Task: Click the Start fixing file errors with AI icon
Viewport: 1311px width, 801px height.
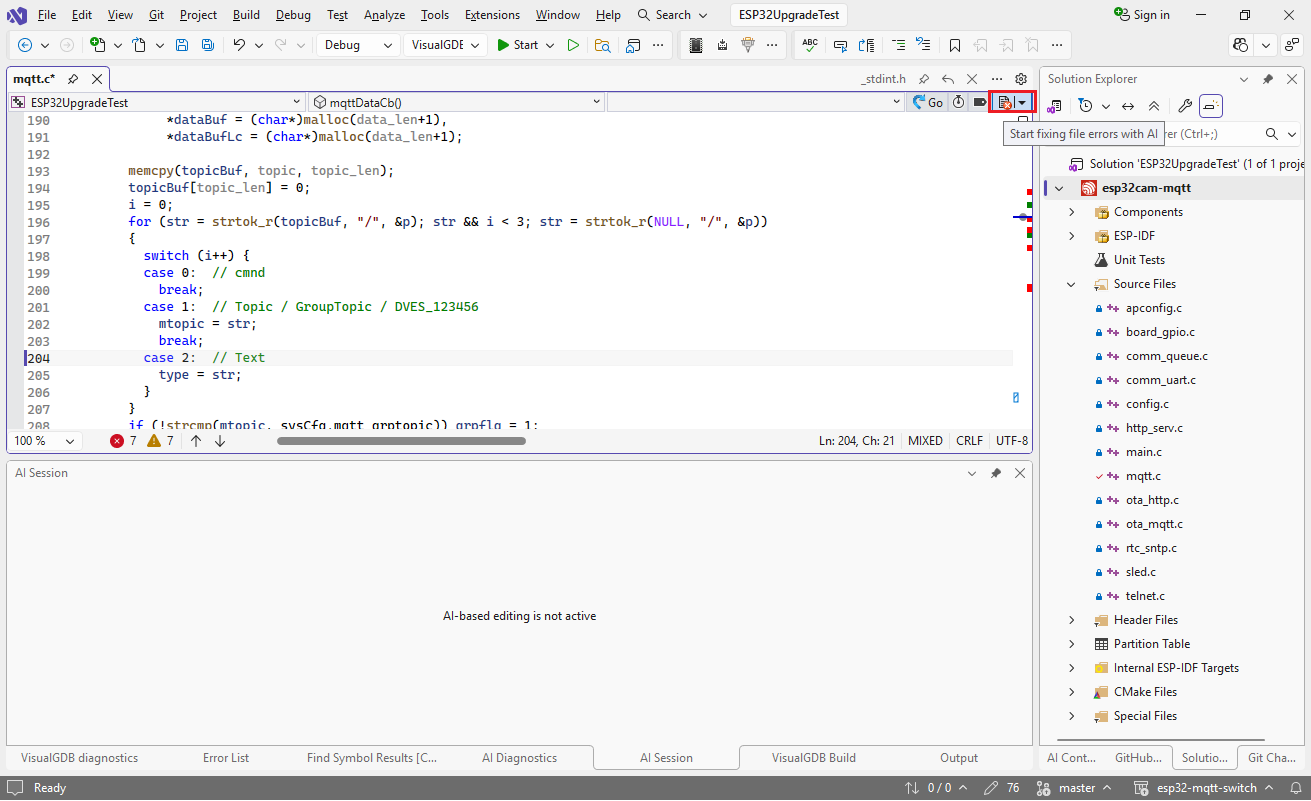Action: (1005, 102)
